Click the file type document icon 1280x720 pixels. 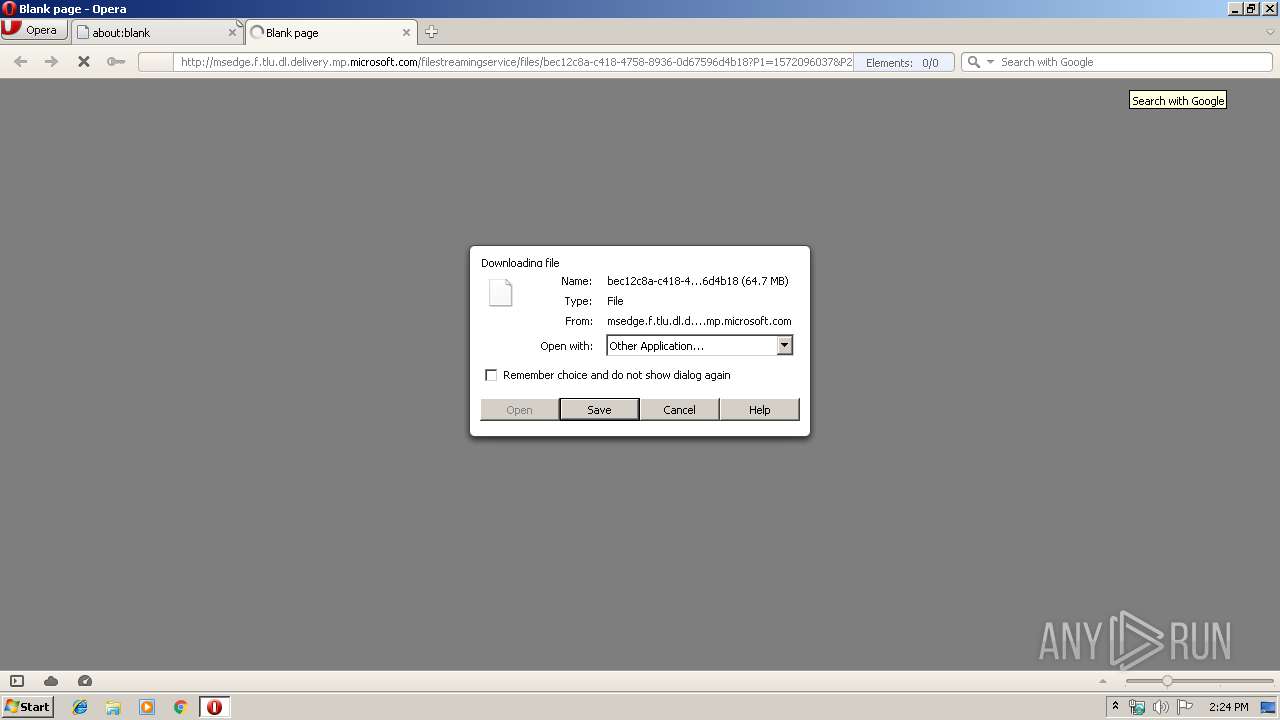click(500, 292)
